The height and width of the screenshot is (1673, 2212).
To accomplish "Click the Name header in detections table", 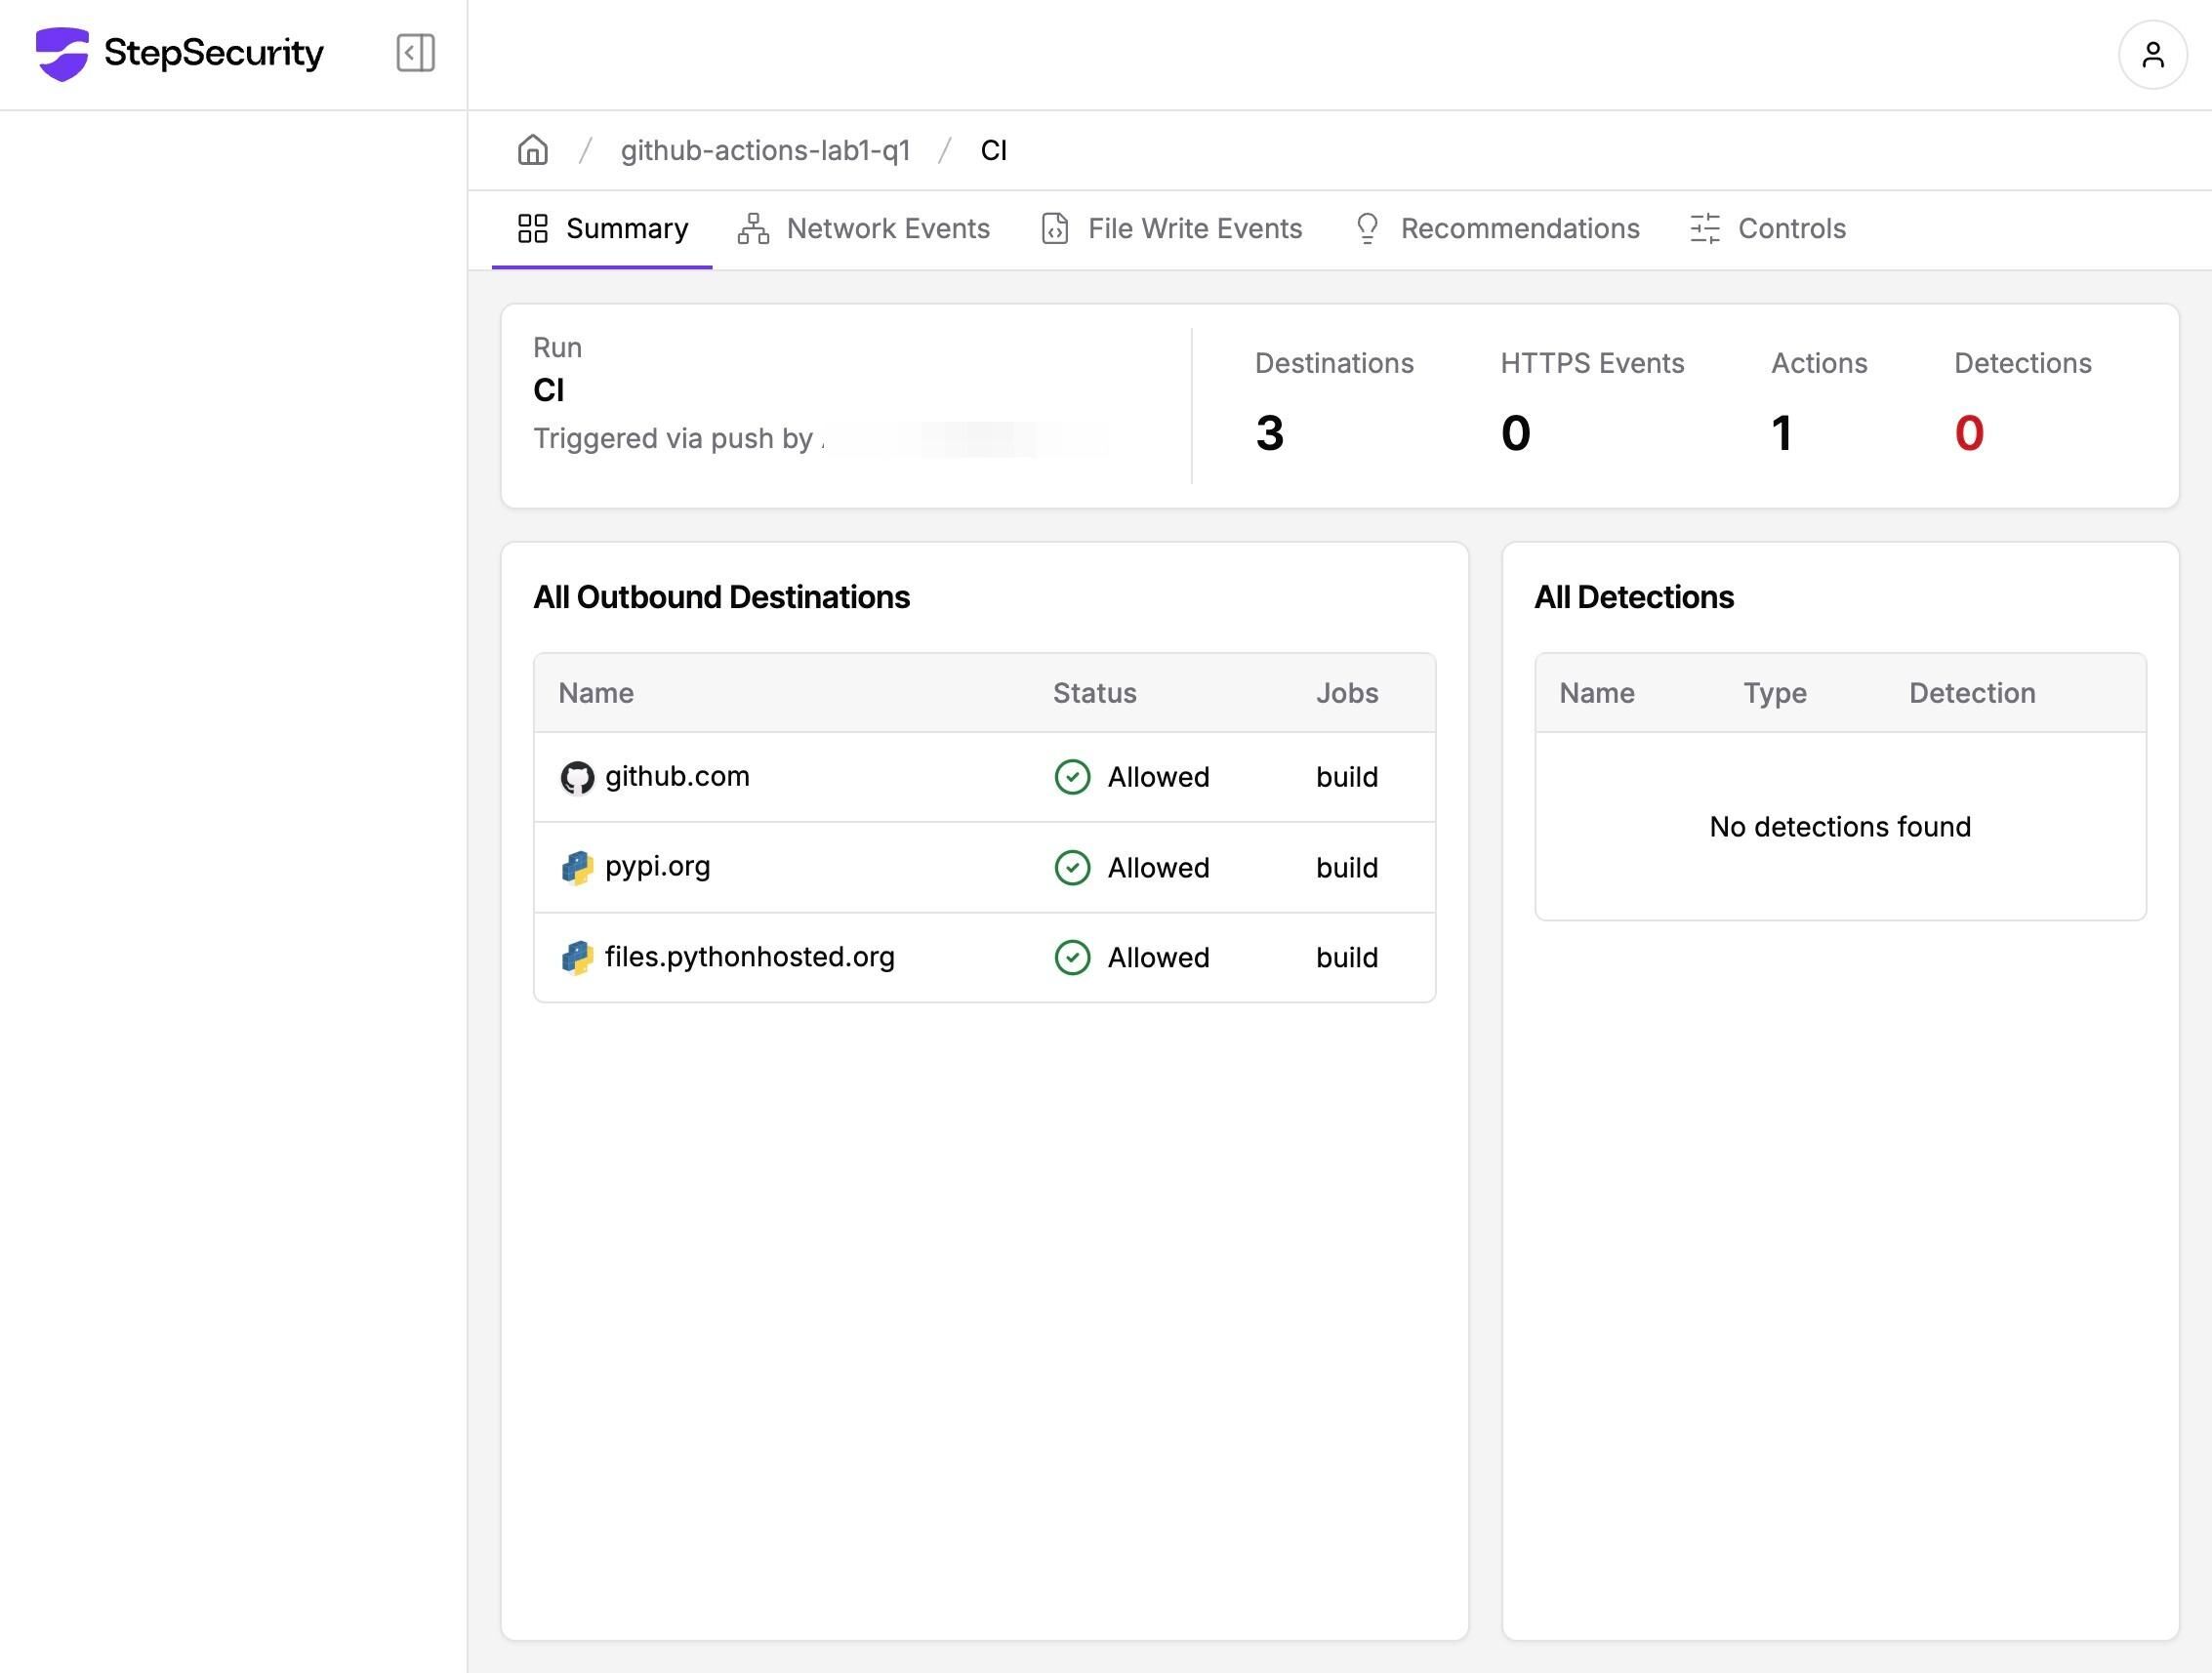I will click(1597, 693).
